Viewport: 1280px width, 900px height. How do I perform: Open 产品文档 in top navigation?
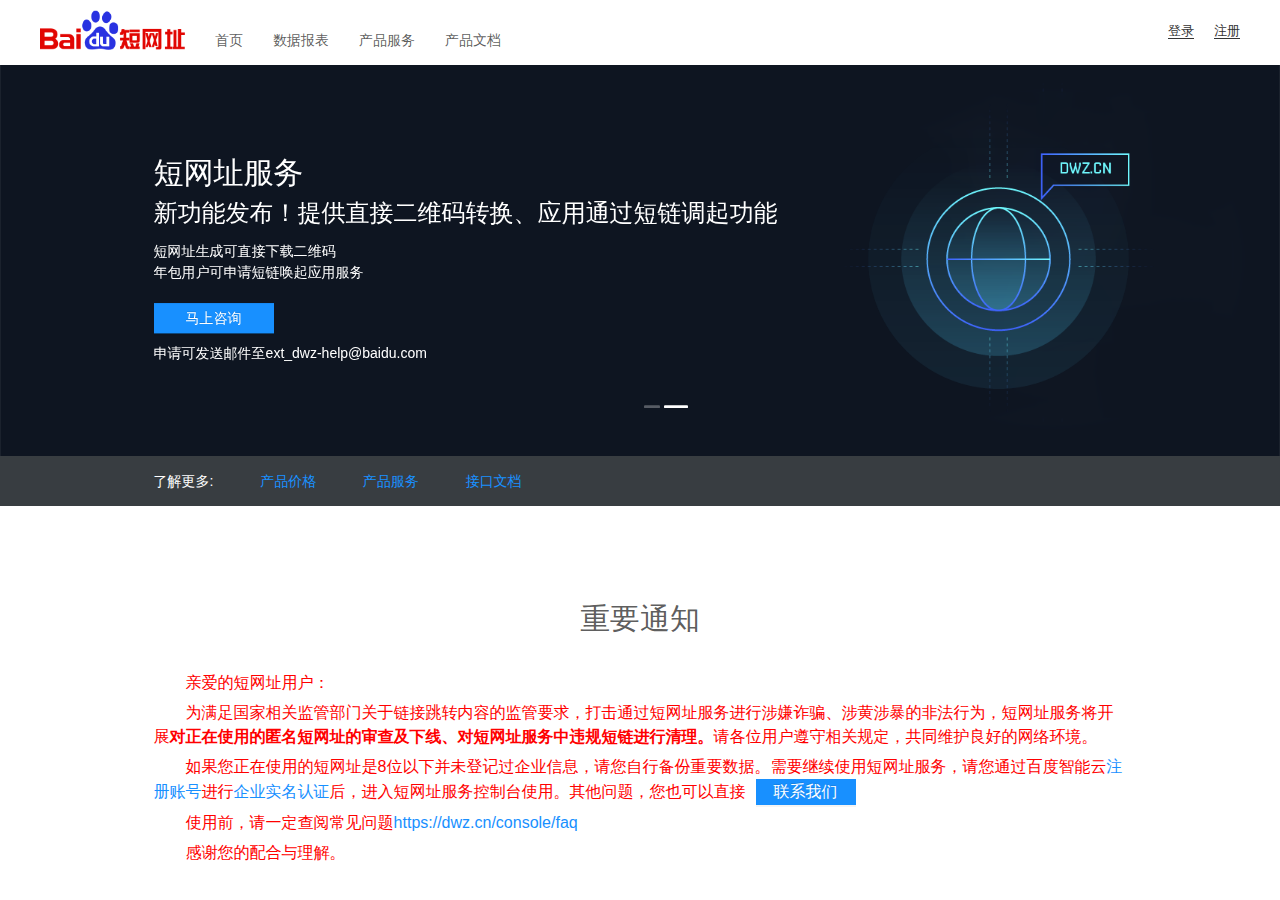coord(473,40)
